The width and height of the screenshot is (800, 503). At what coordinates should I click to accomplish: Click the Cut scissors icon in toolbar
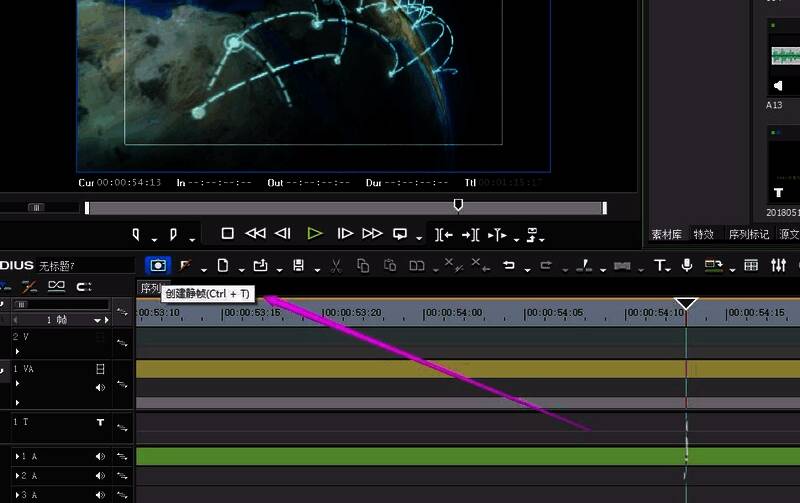[x=336, y=266]
